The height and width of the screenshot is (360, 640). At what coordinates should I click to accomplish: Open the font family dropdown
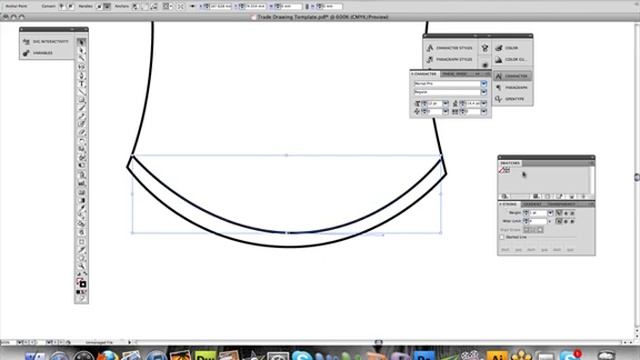pyautogui.click(x=484, y=84)
